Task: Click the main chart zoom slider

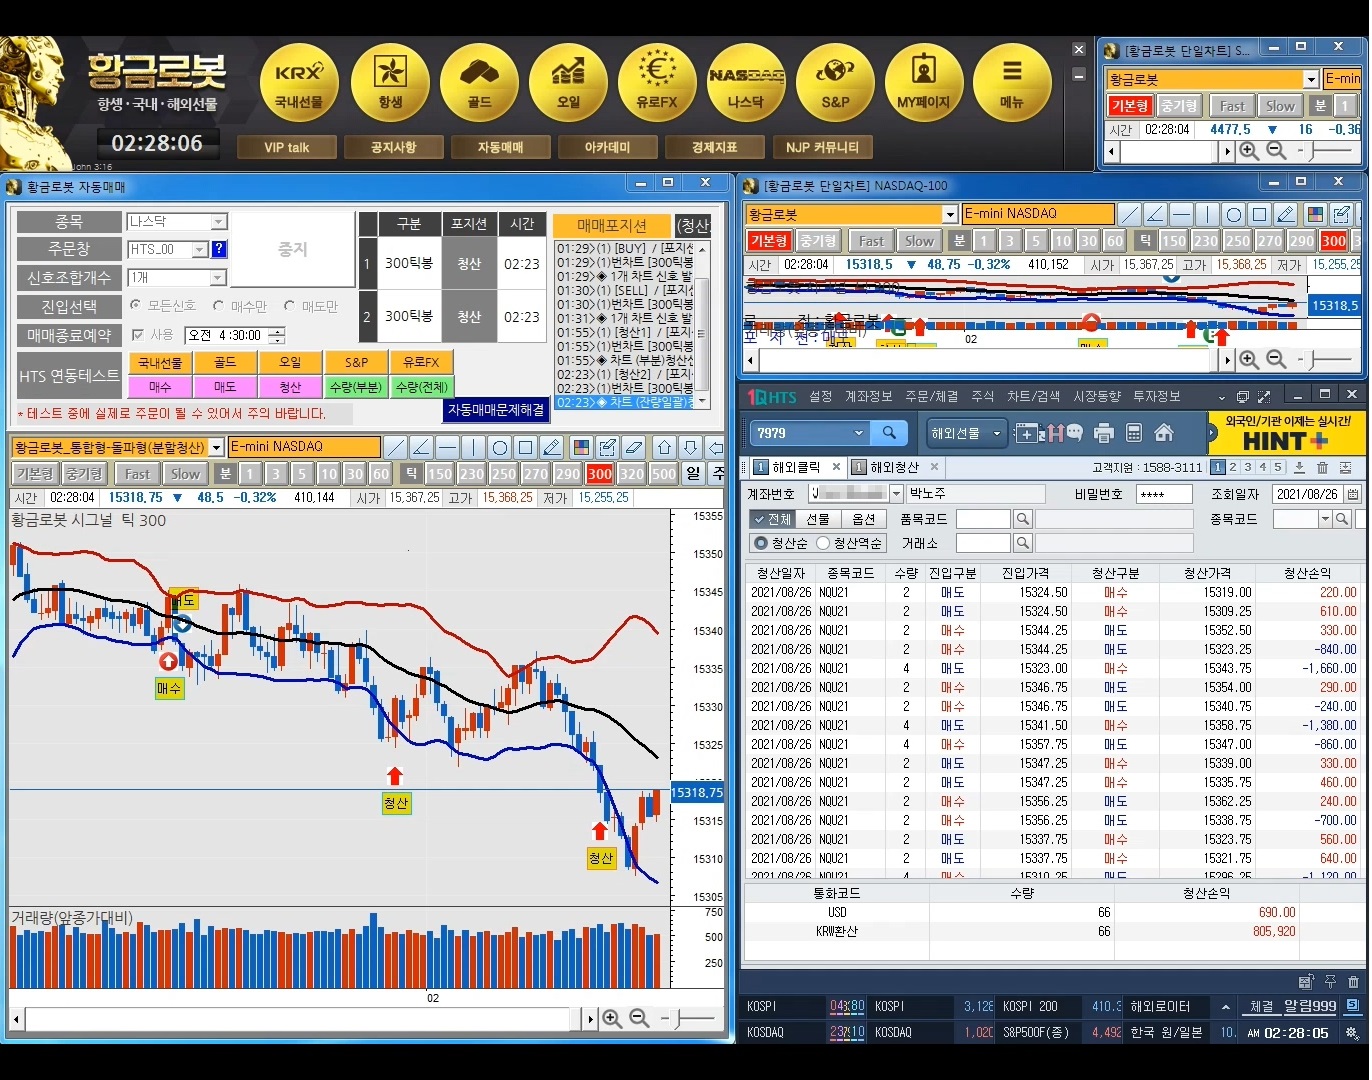Action: pyautogui.click(x=690, y=1019)
